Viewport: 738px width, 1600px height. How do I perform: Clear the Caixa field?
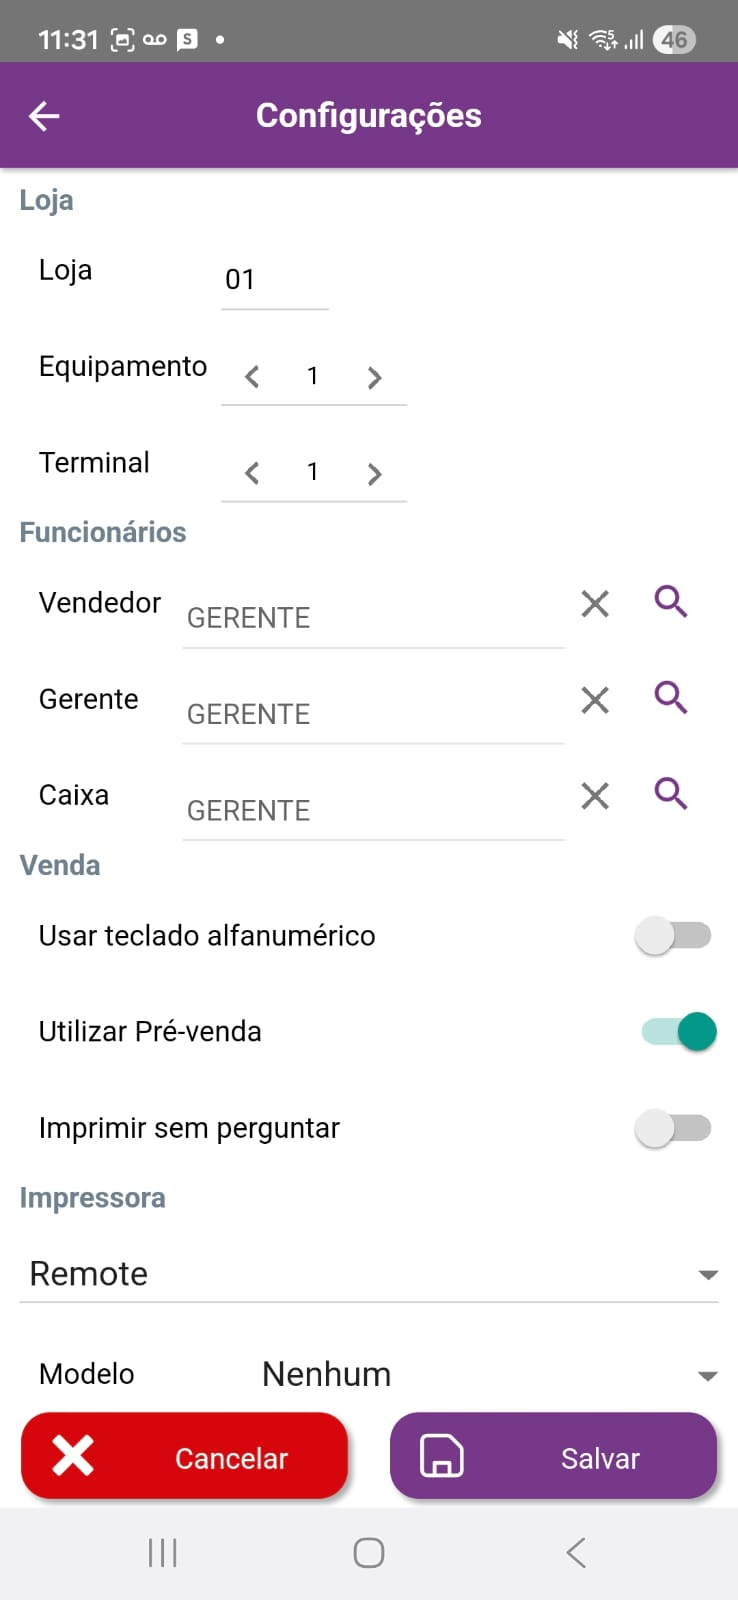pos(595,796)
